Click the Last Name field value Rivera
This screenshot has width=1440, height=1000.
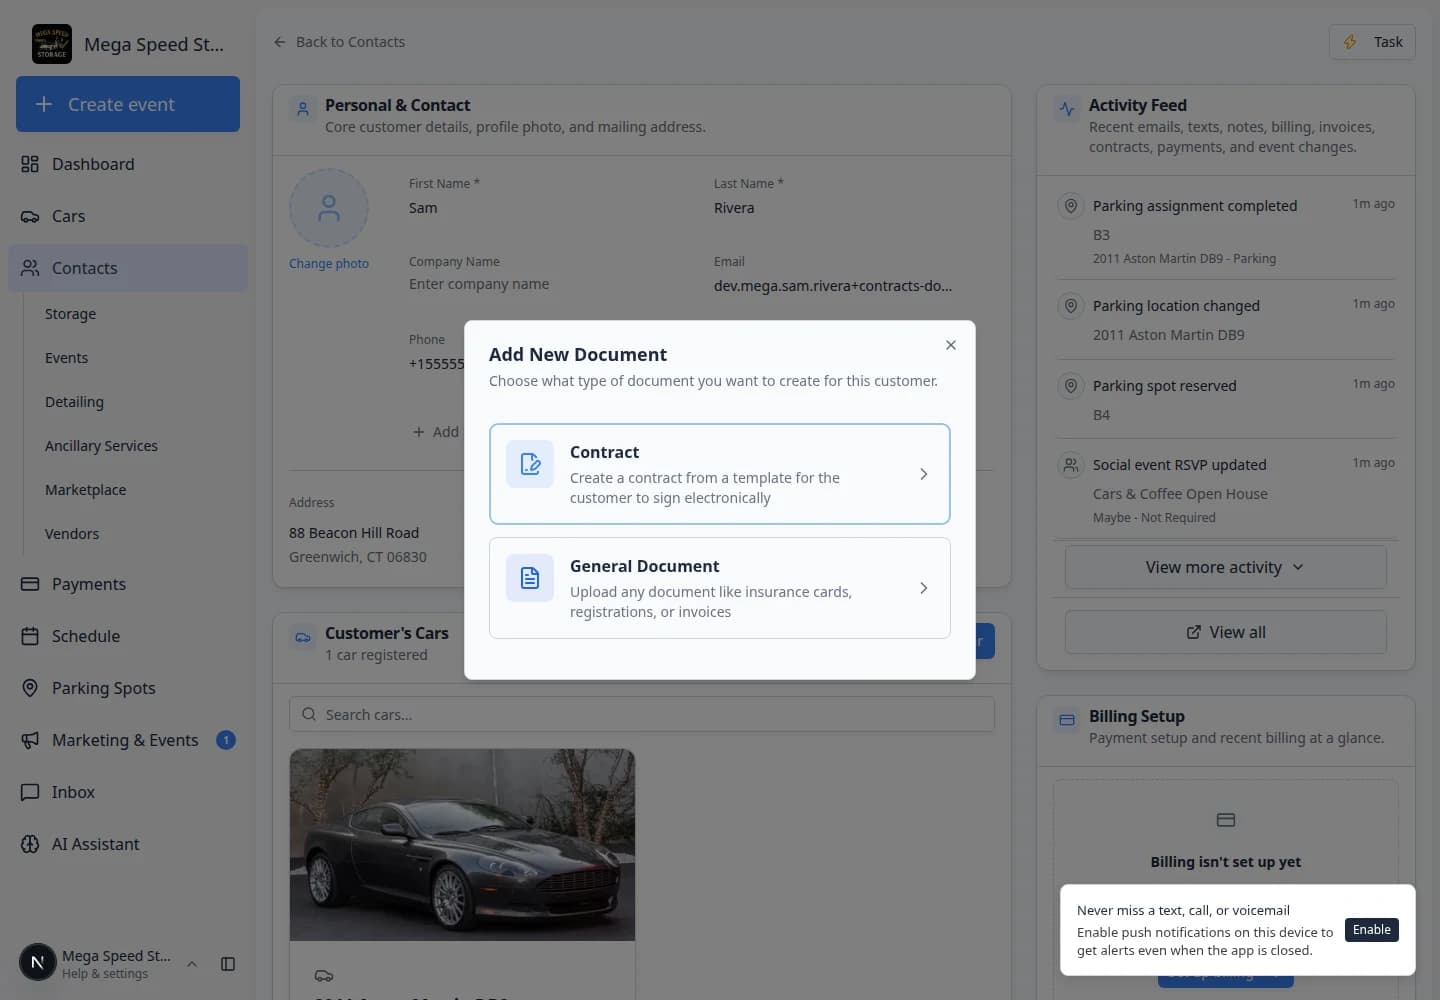(x=734, y=208)
